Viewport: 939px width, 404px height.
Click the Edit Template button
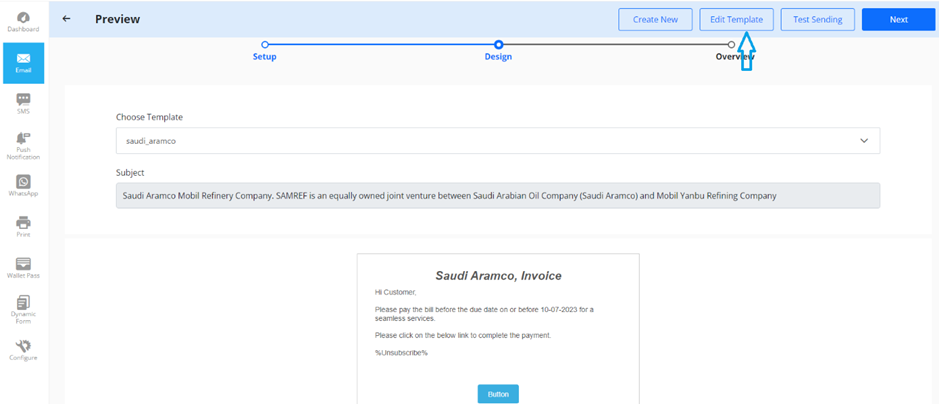tap(736, 19)
